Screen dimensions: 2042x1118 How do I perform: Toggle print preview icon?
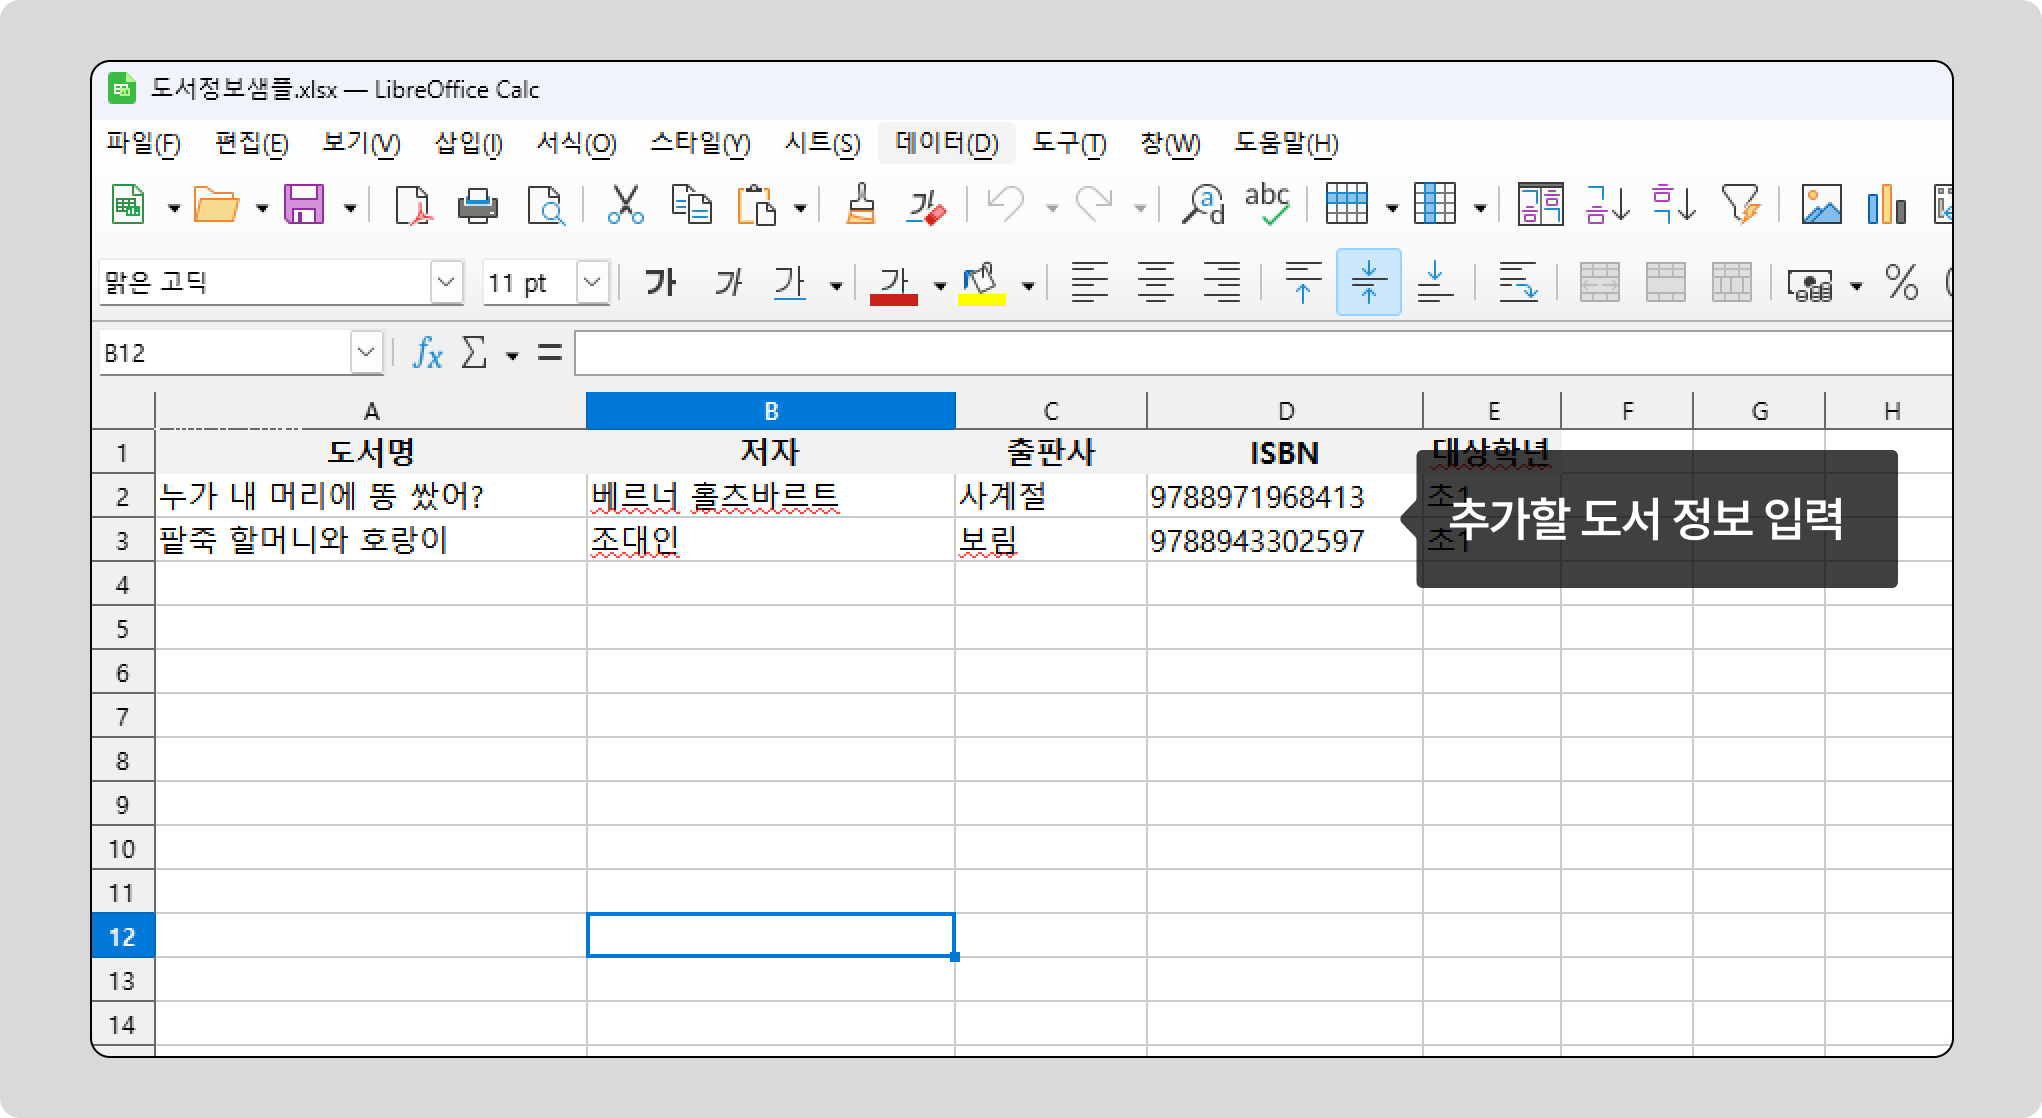coord(545,206)
